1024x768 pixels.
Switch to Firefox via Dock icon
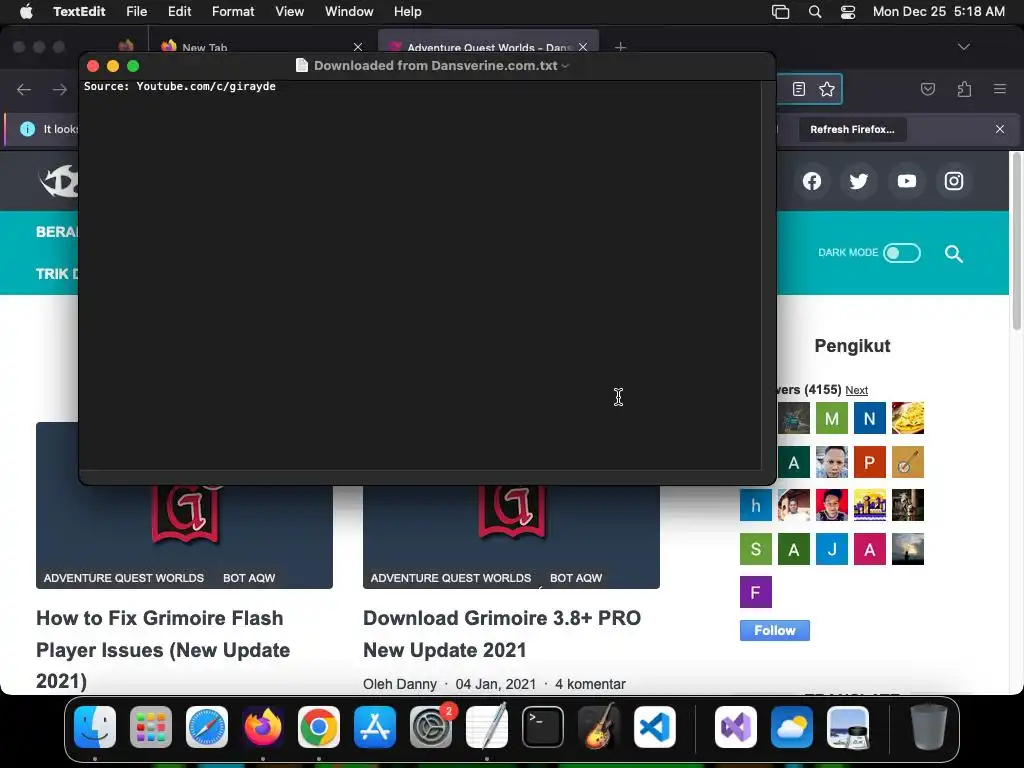point(263,727)
